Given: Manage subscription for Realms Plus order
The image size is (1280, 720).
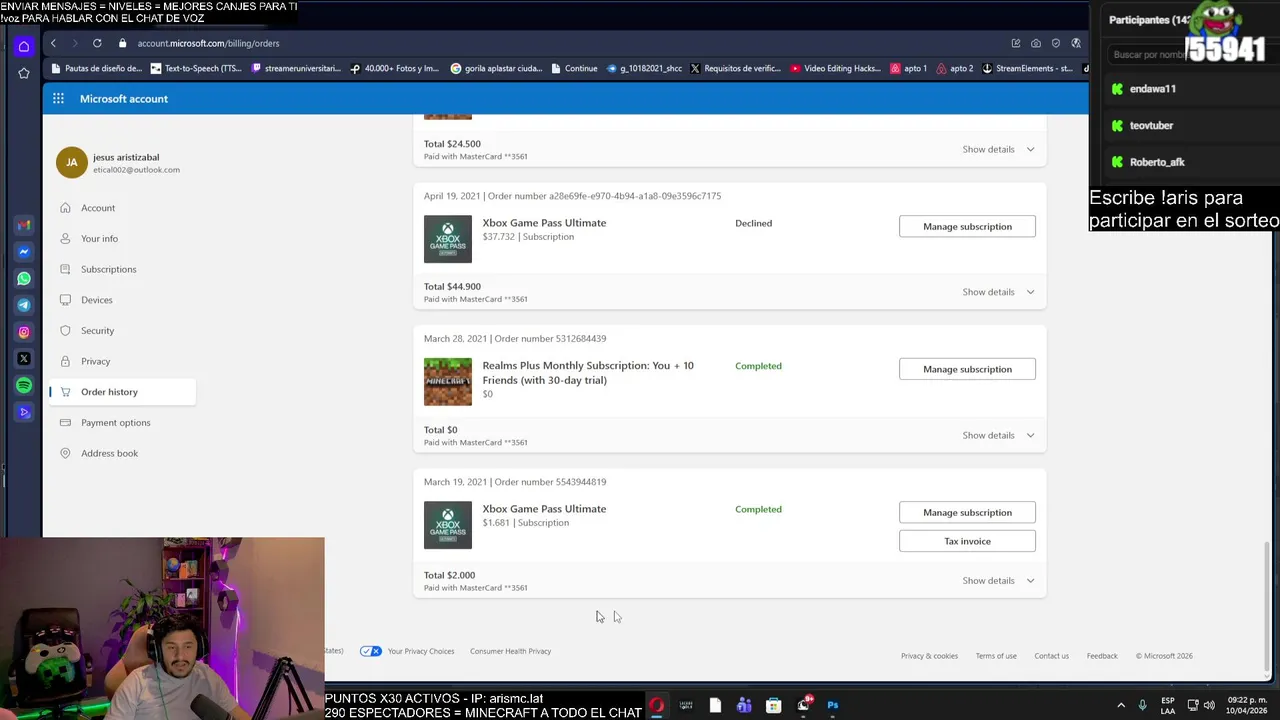Looking at the screenshot, I should [967, 369].
